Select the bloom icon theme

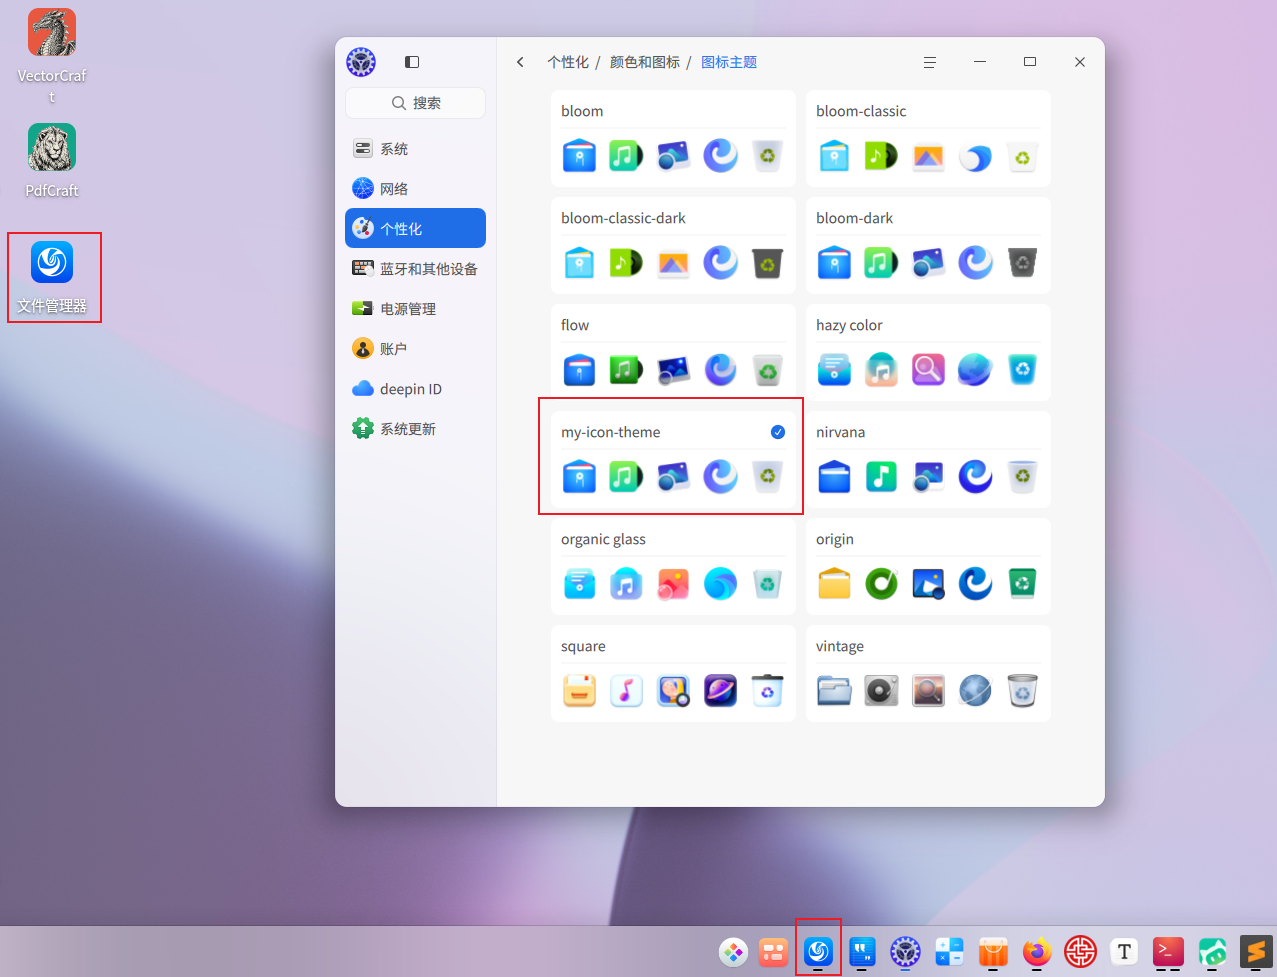[673, 138]
